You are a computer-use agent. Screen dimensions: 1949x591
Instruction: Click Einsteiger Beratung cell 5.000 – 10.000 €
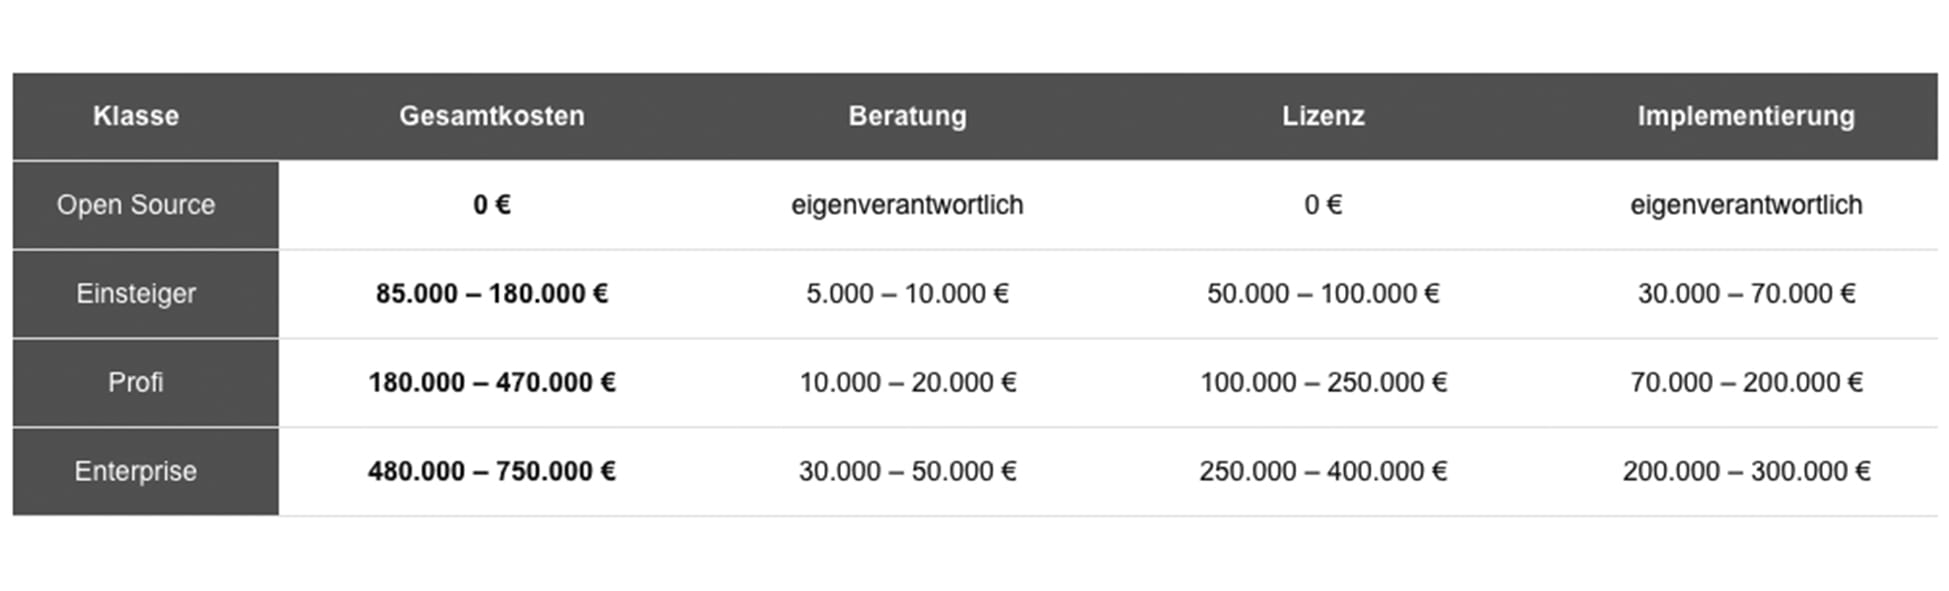click(907, 294)
